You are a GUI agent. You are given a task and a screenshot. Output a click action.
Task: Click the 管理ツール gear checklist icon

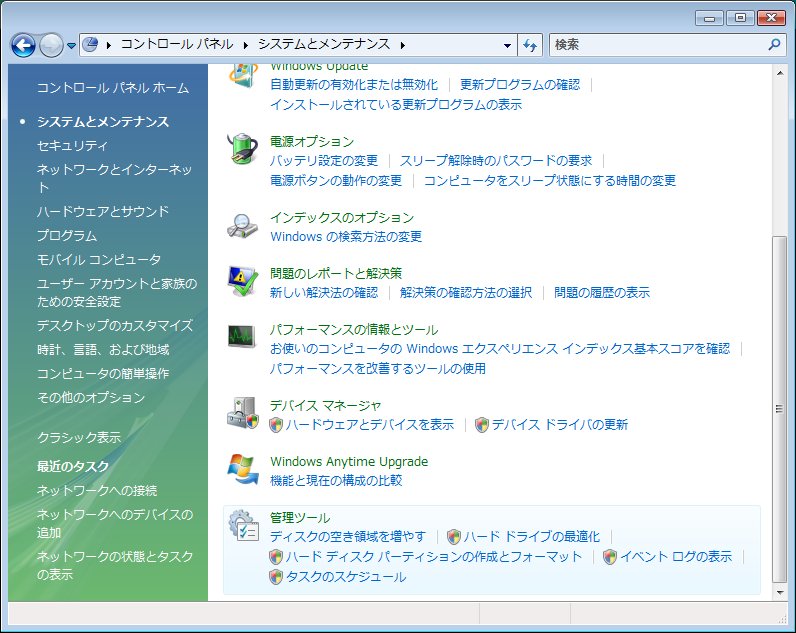(243, 525)
